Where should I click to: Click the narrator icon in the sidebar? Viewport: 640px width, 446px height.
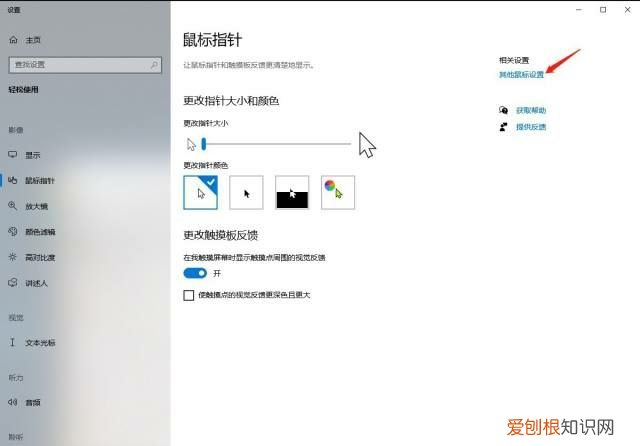tap(13, 282)
